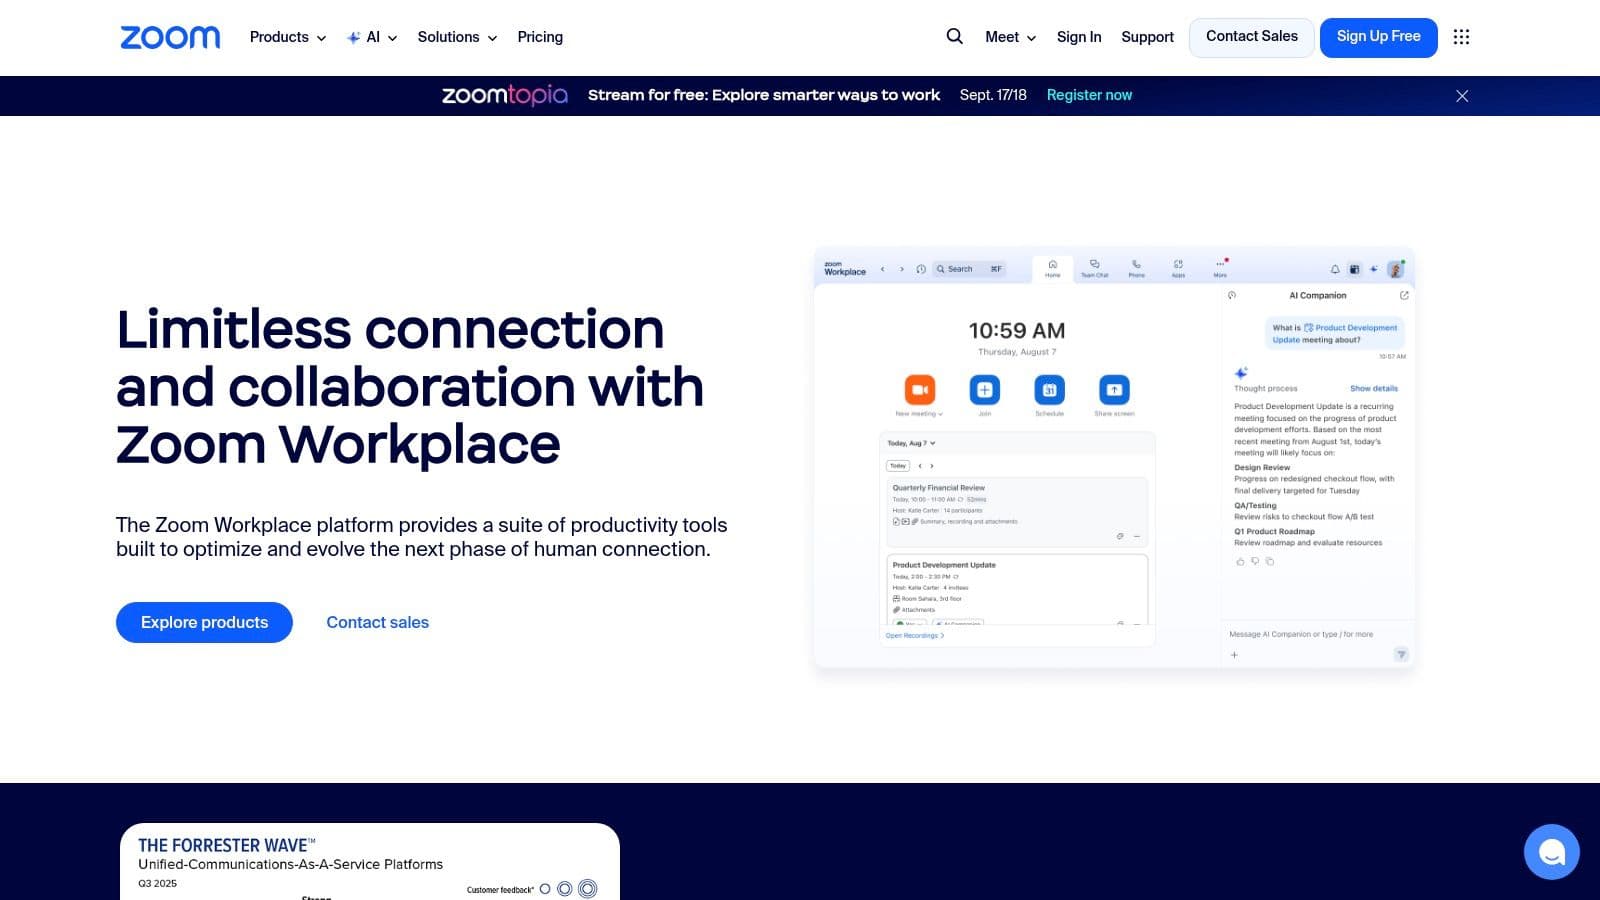This screenshot has width=1600, height=900.
Task: Select the Team Chat tab
Action: click(x=1094, y=267)
